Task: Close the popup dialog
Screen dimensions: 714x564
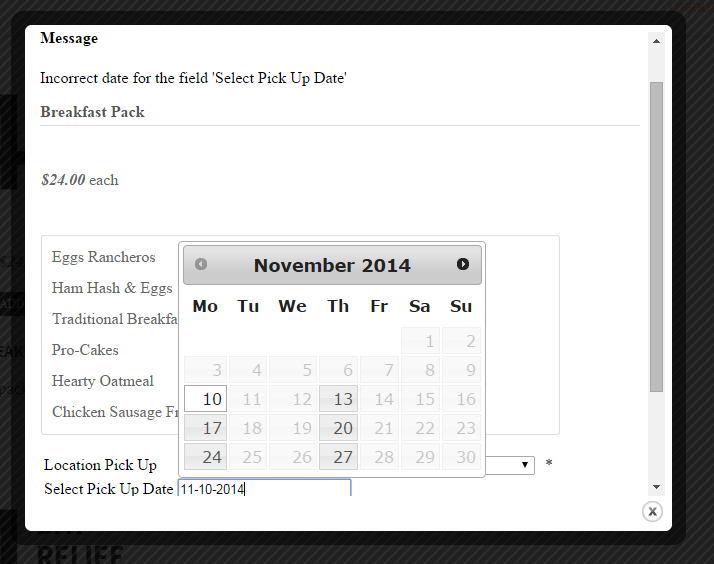Action: [652, 512]
